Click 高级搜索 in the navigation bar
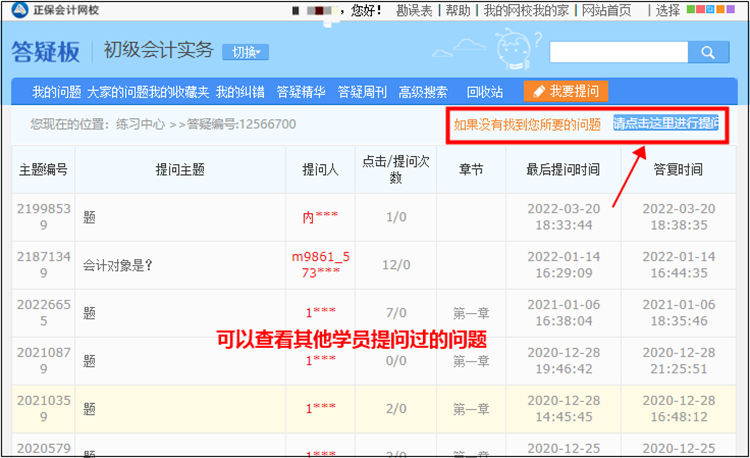The height and width of the screenshot is (458, 750). 423,91
